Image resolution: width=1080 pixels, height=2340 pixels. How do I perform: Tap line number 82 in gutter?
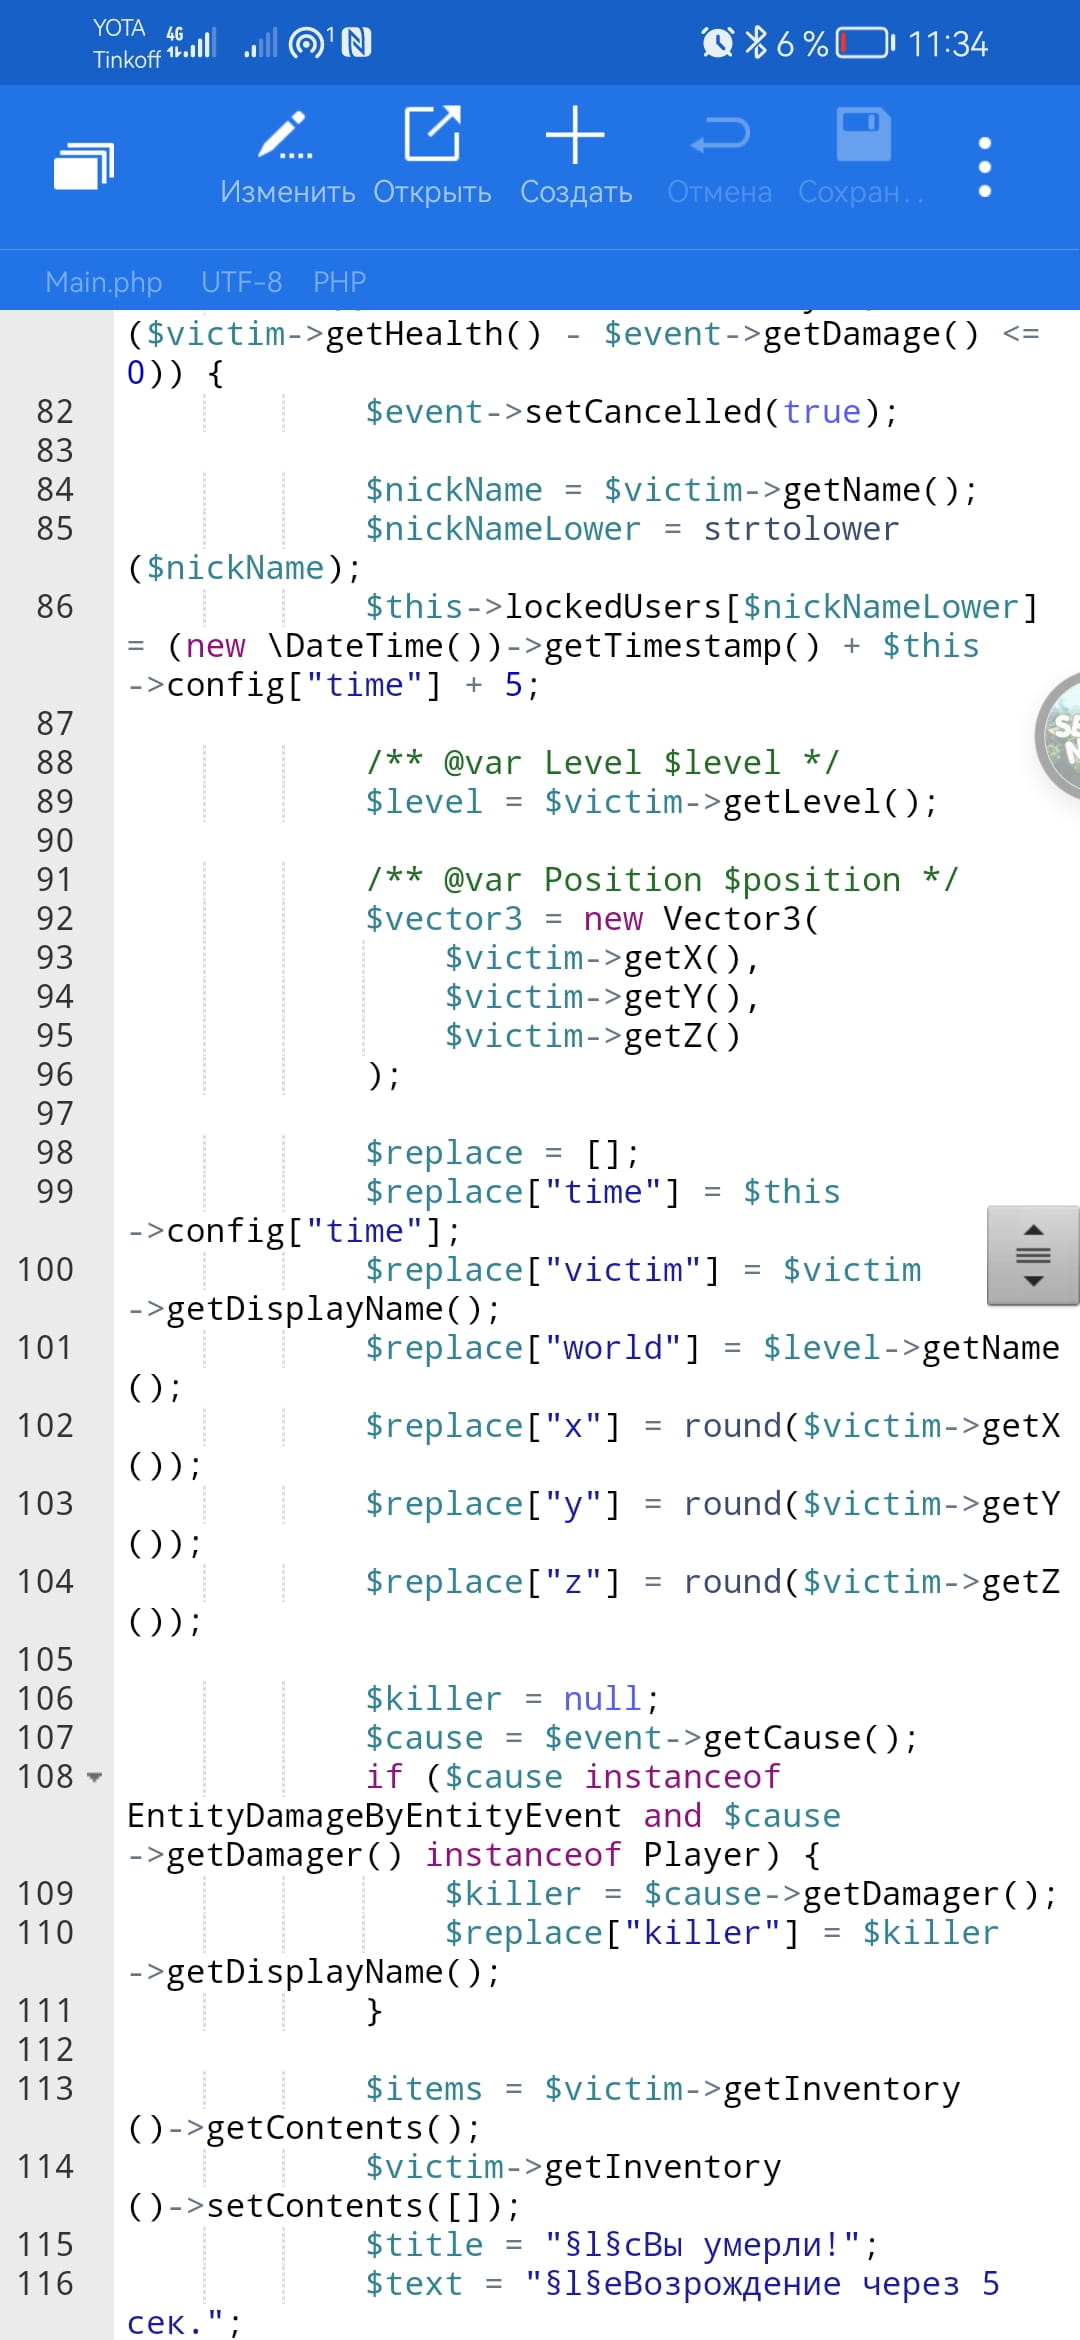pyautogui.click(x=55, y=411)
